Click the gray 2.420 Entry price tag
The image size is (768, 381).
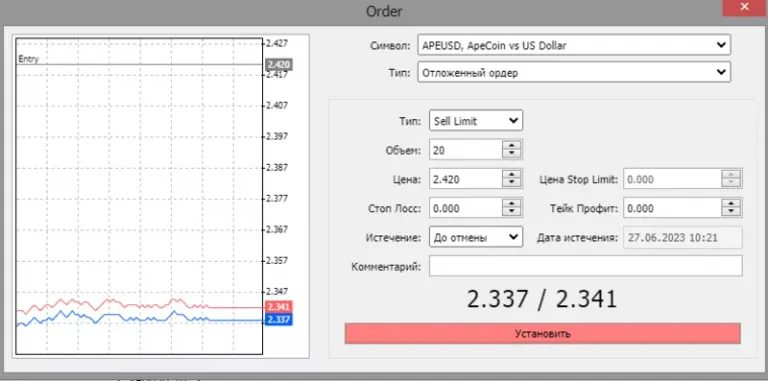click(x=279, y=65)
